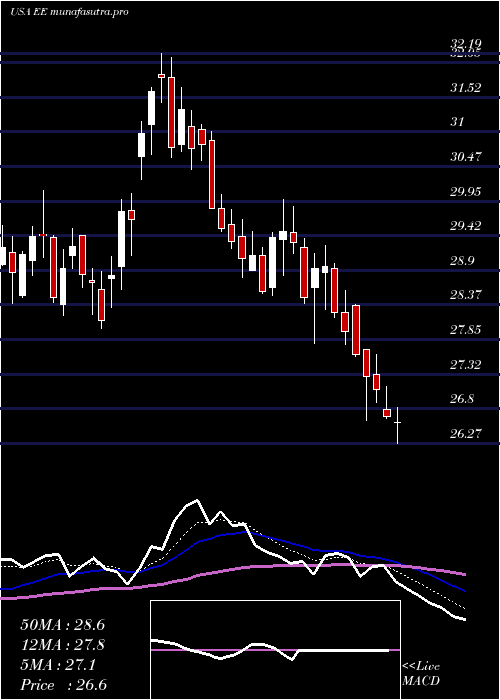The image size is (500, 700).
Task: Click the 31.52 price axis label
Action: [x=466, y=88]
